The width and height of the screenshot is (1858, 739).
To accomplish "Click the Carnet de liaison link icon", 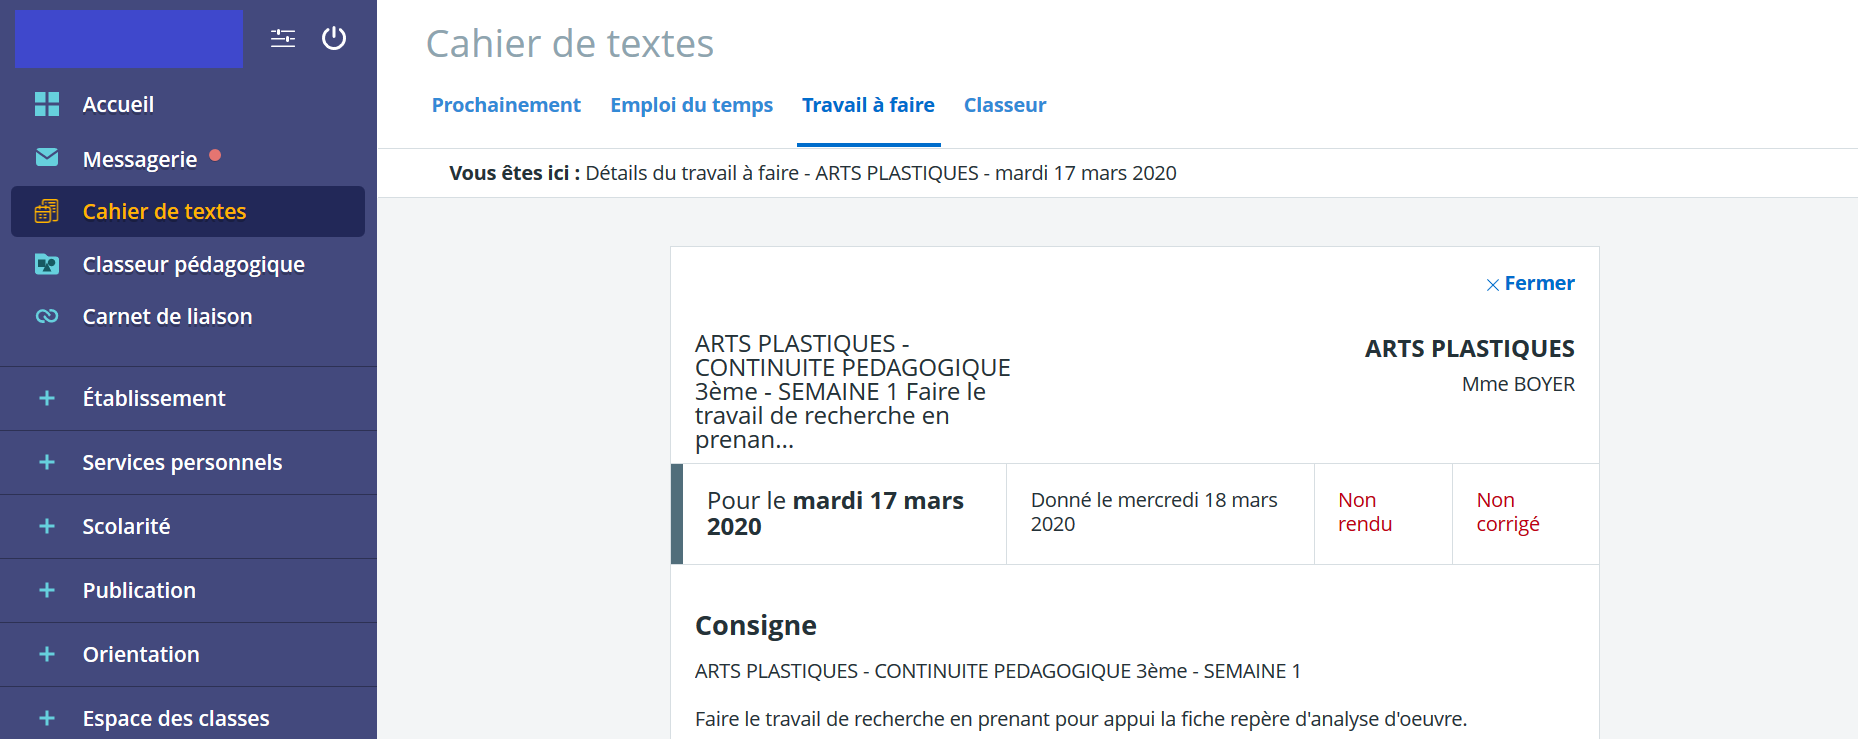I will pos(47,316).
